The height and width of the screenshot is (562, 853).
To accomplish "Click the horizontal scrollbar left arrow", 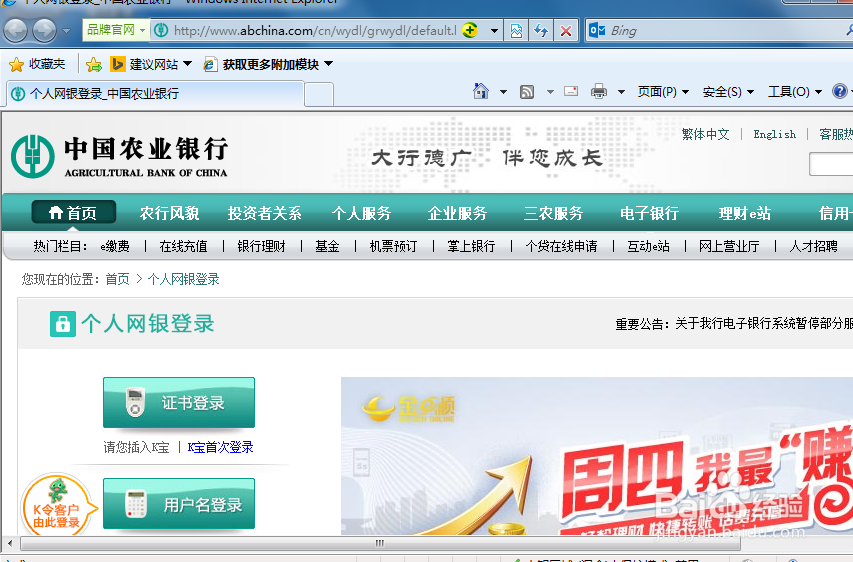I will pyautogui.click(x=9, y=543).
